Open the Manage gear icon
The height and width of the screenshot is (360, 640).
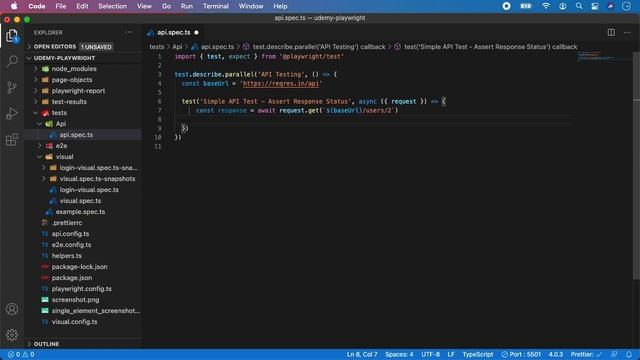pos(12,335)
